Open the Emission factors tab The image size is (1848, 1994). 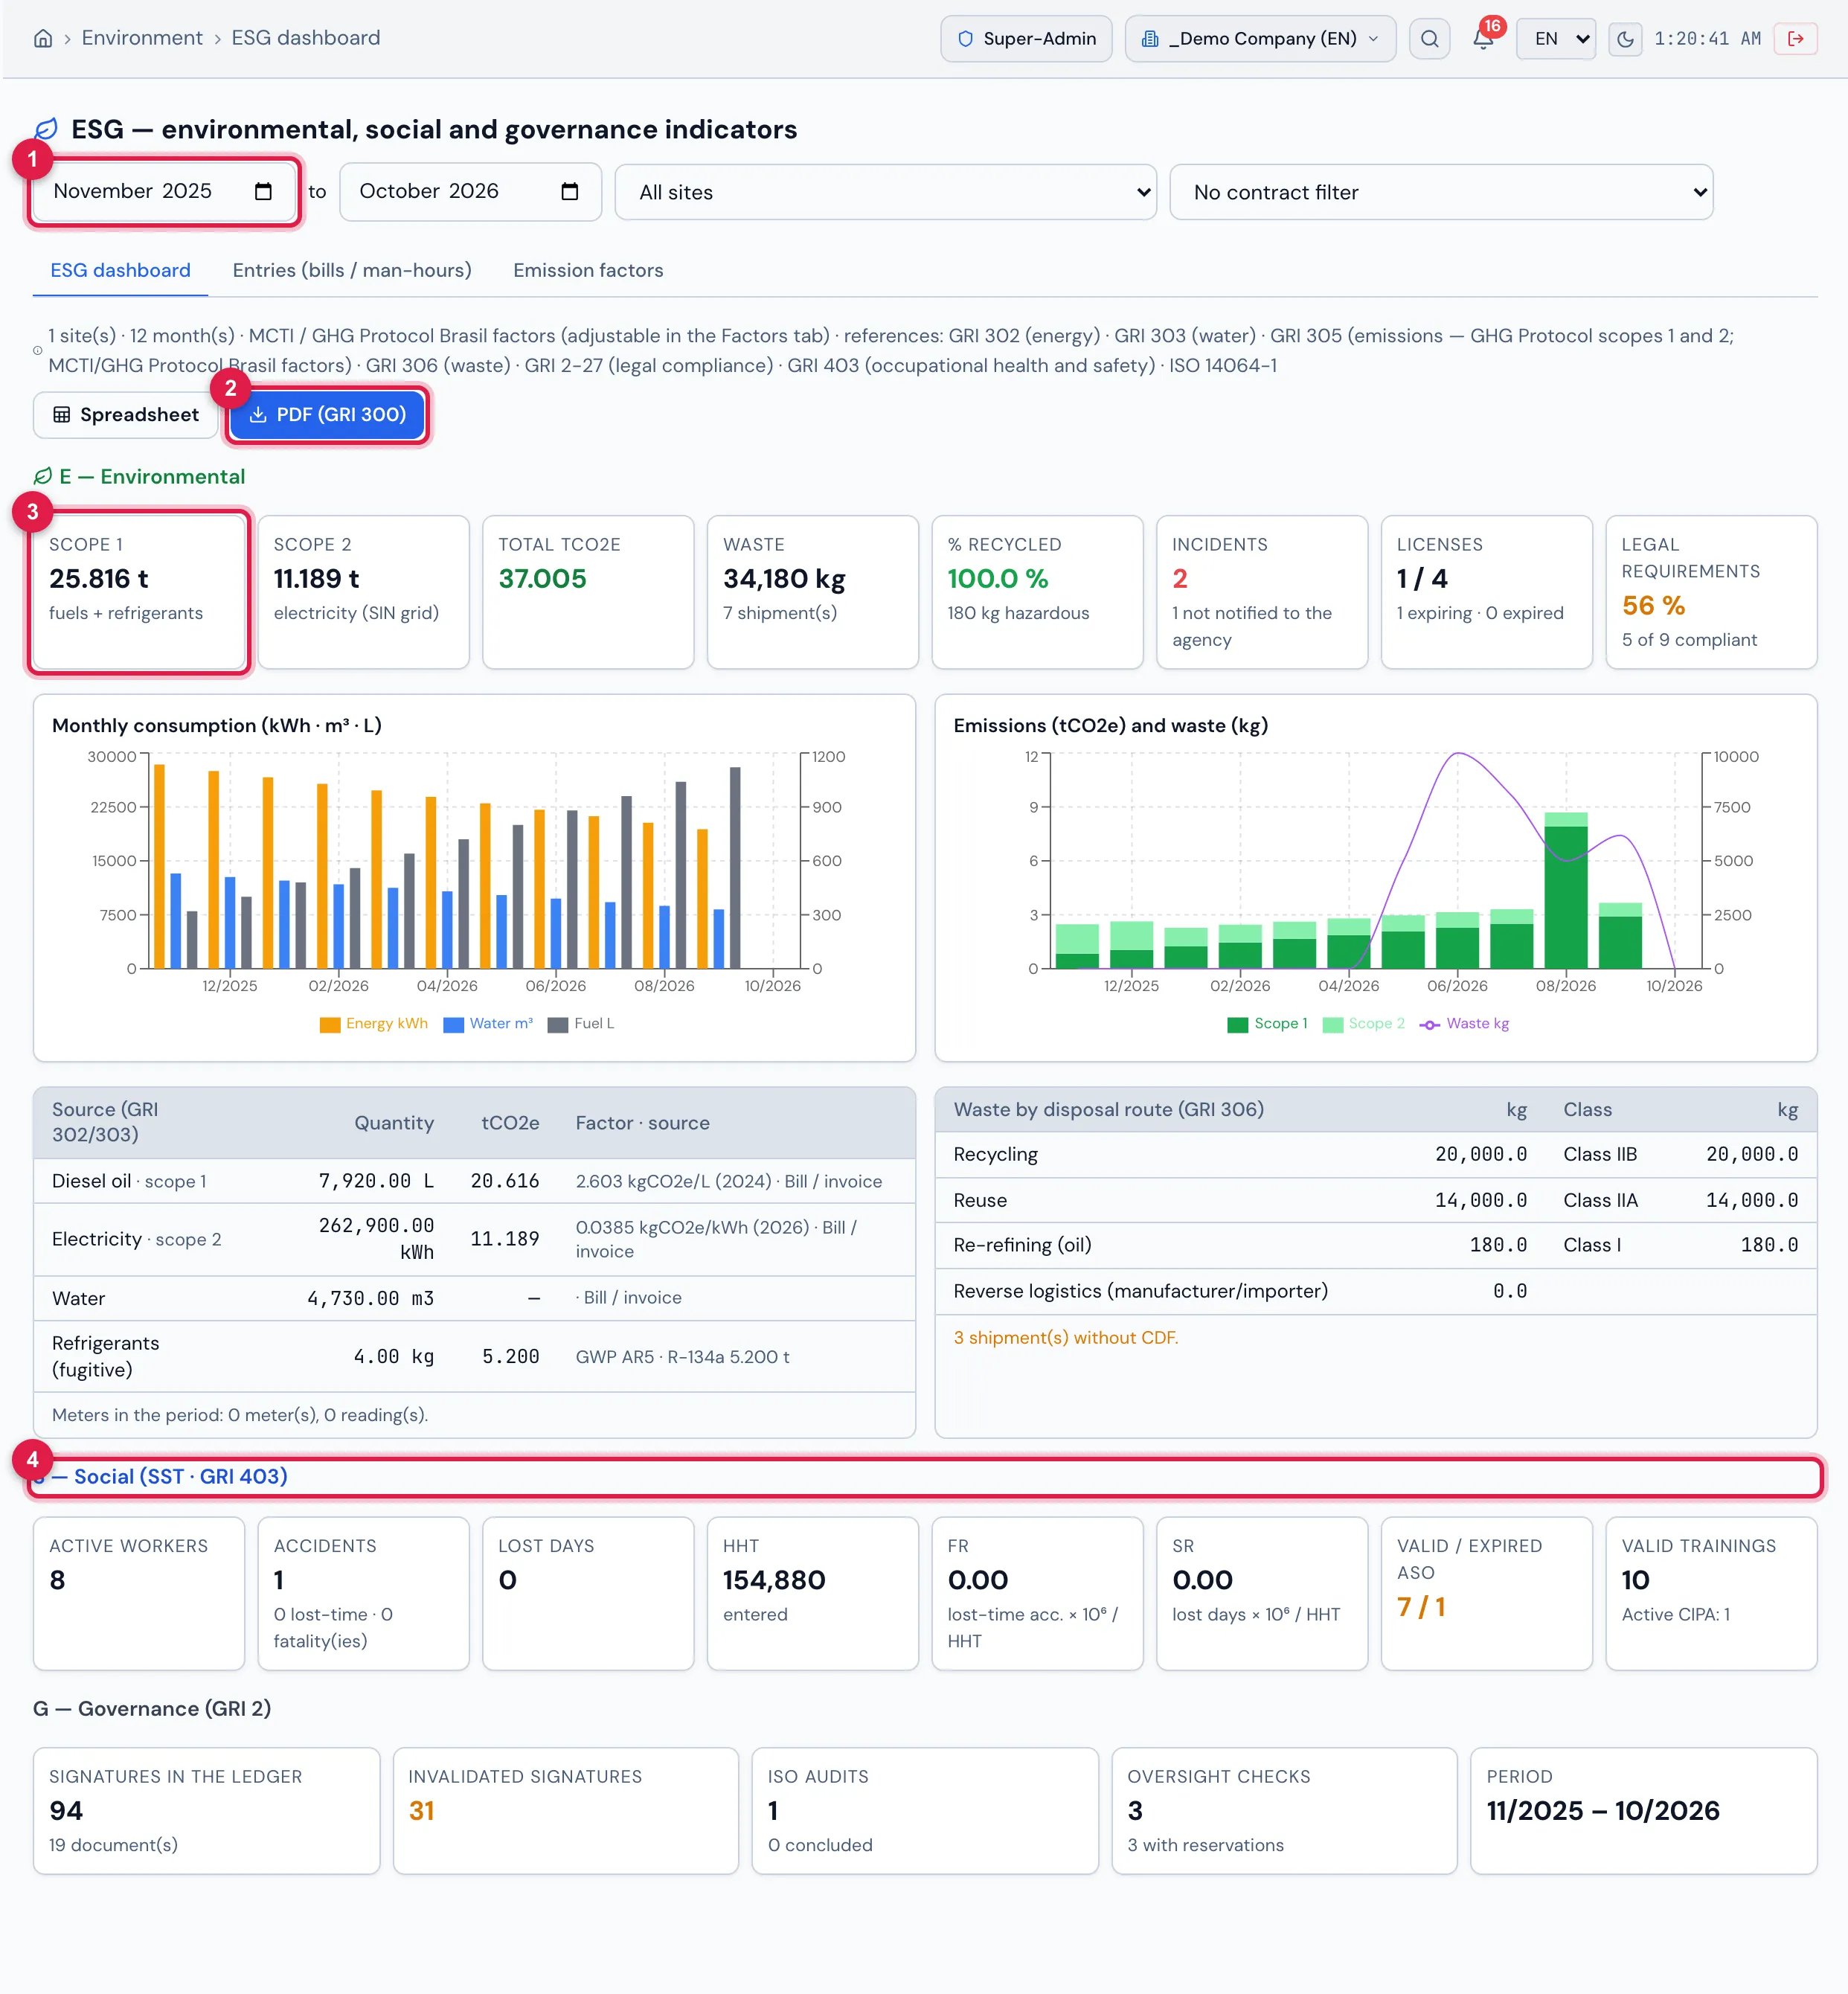[x=588, y=270]
